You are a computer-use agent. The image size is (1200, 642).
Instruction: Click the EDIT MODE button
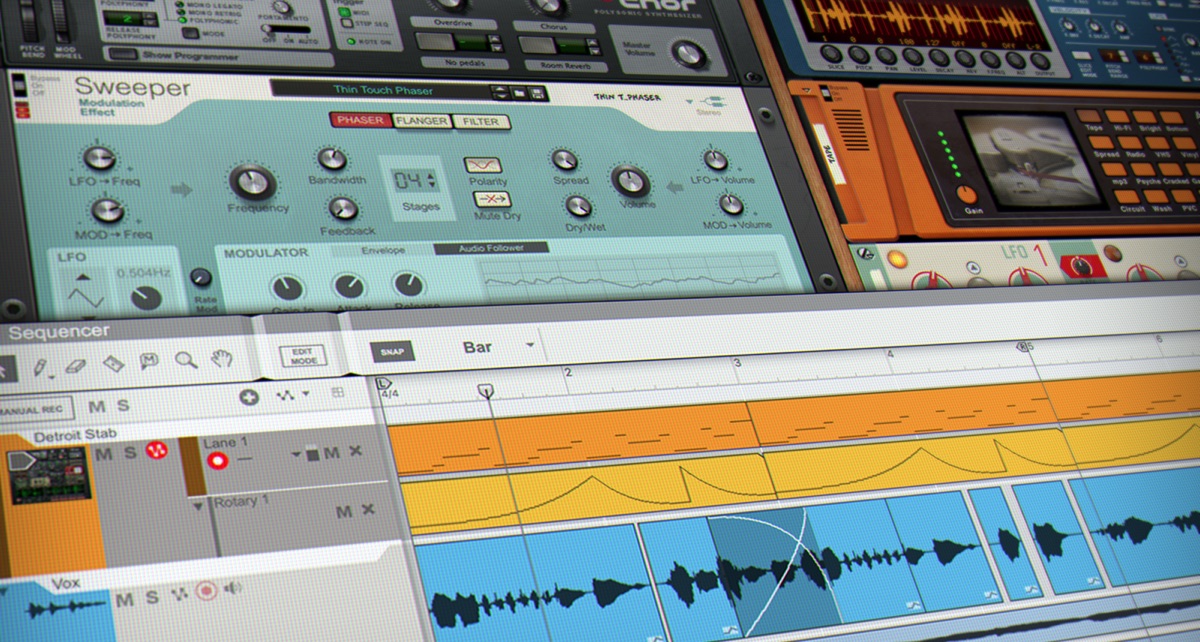click(303, 354)
